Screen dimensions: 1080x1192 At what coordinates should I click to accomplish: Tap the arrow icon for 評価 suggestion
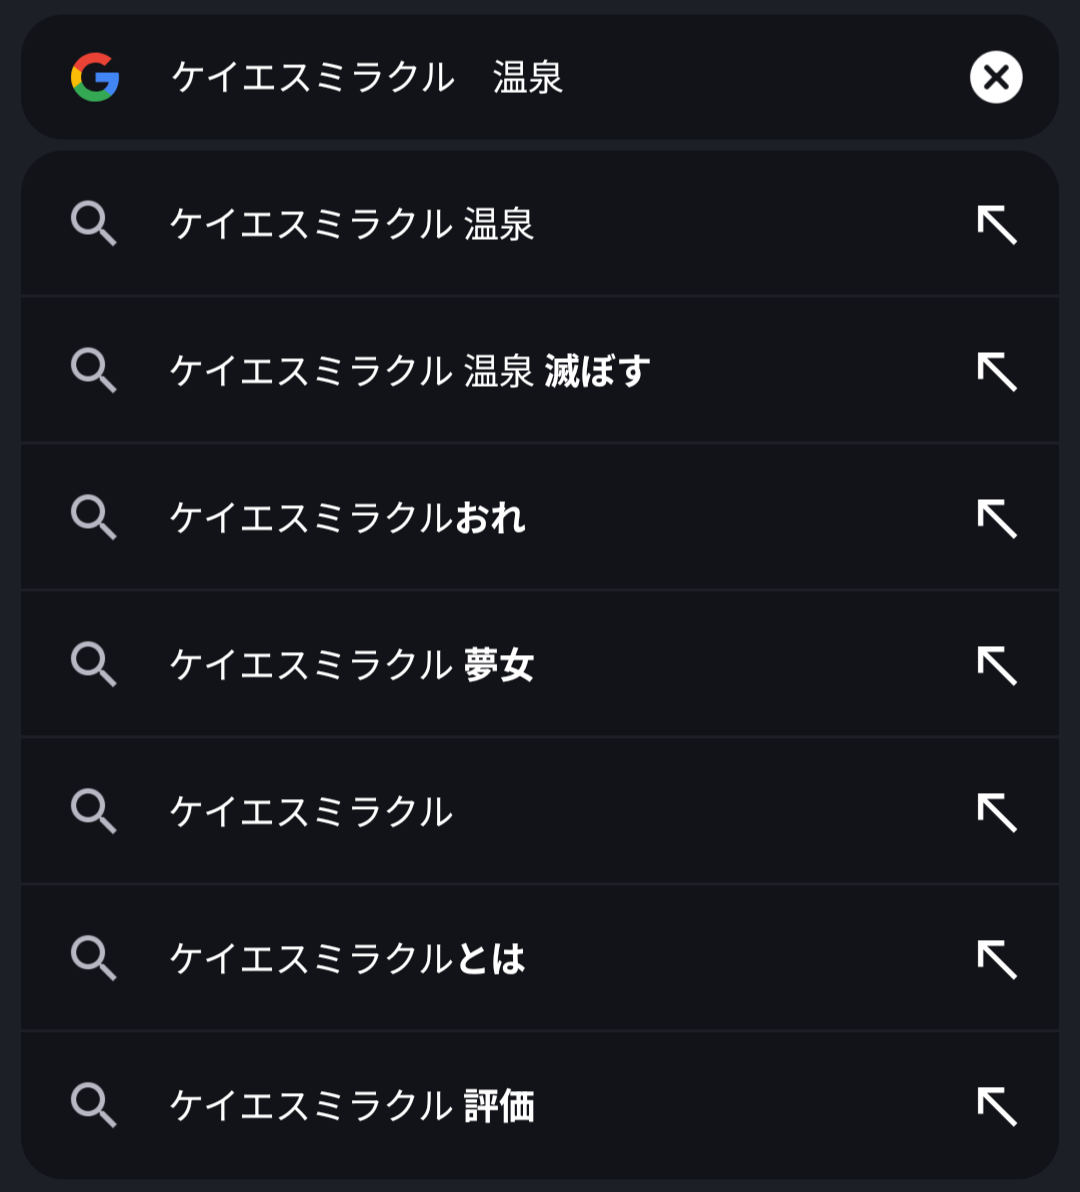tap(997, 1106)
